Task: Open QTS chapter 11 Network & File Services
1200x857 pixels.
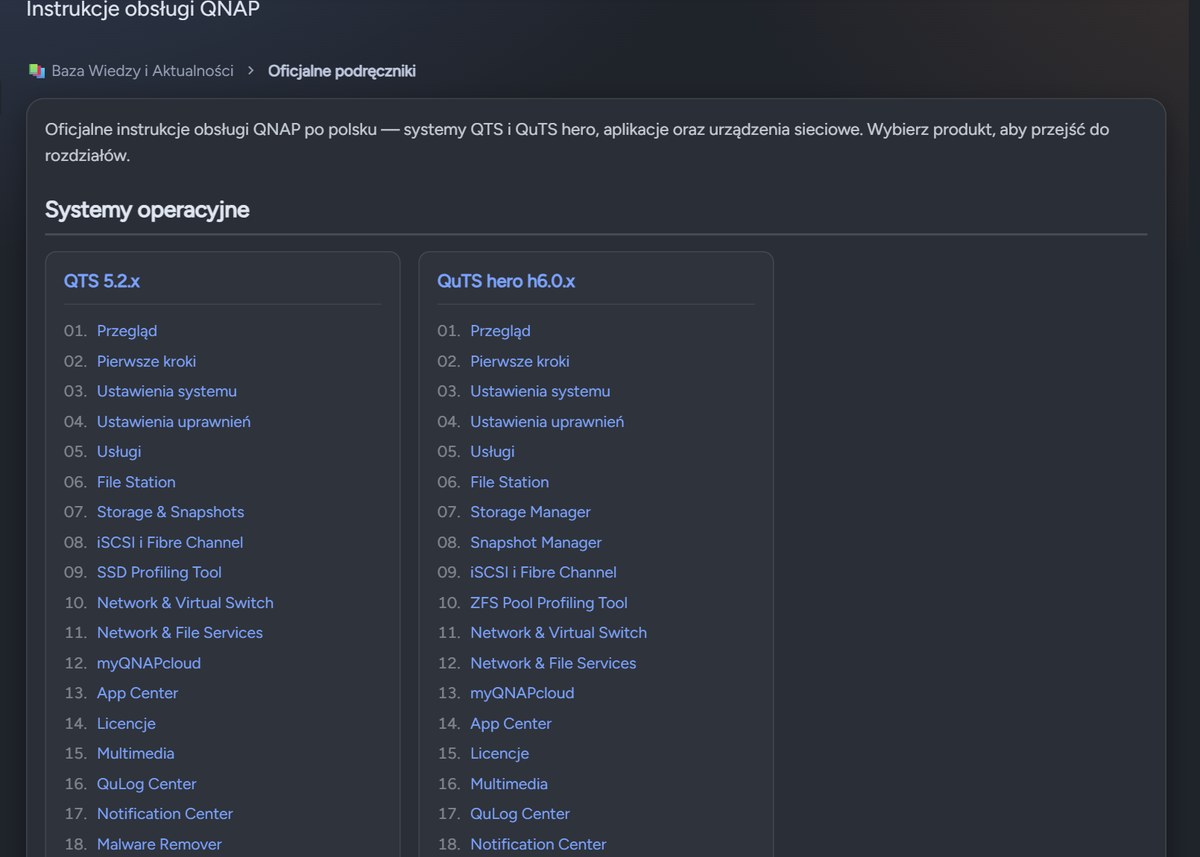Action: tap(180, 632)
